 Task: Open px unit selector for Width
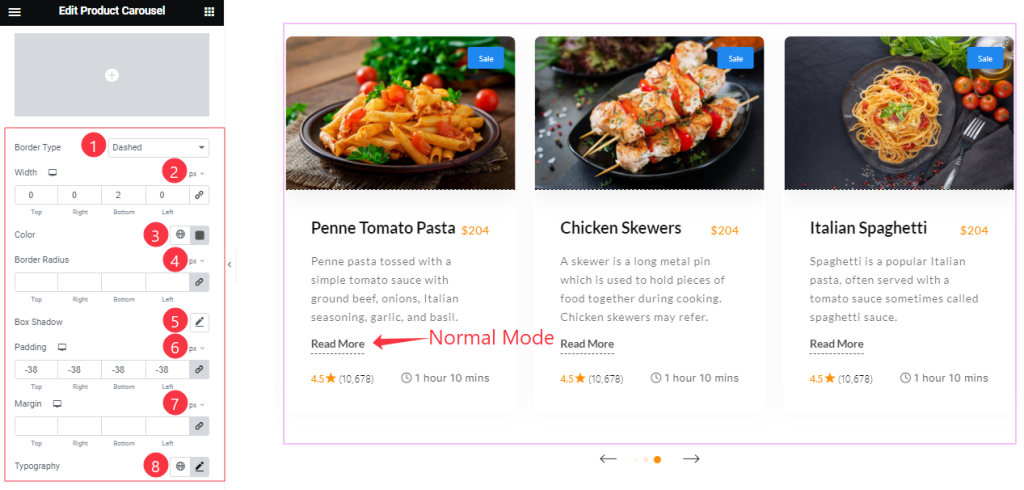(x=197, y=174)
